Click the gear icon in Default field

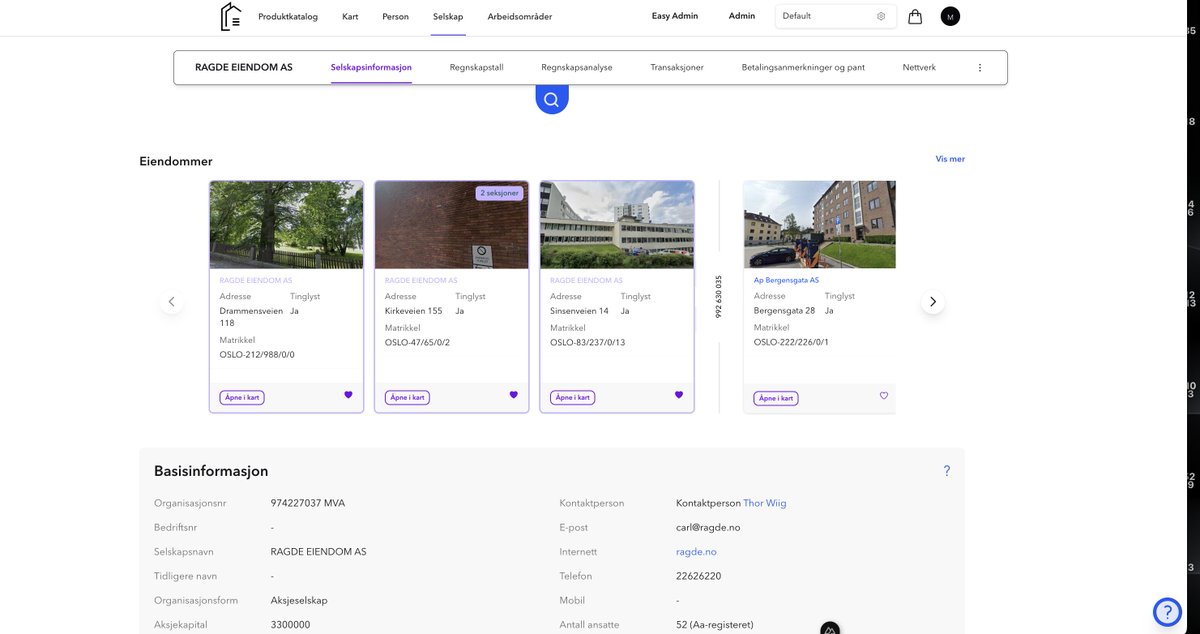(x=881, y=16)
